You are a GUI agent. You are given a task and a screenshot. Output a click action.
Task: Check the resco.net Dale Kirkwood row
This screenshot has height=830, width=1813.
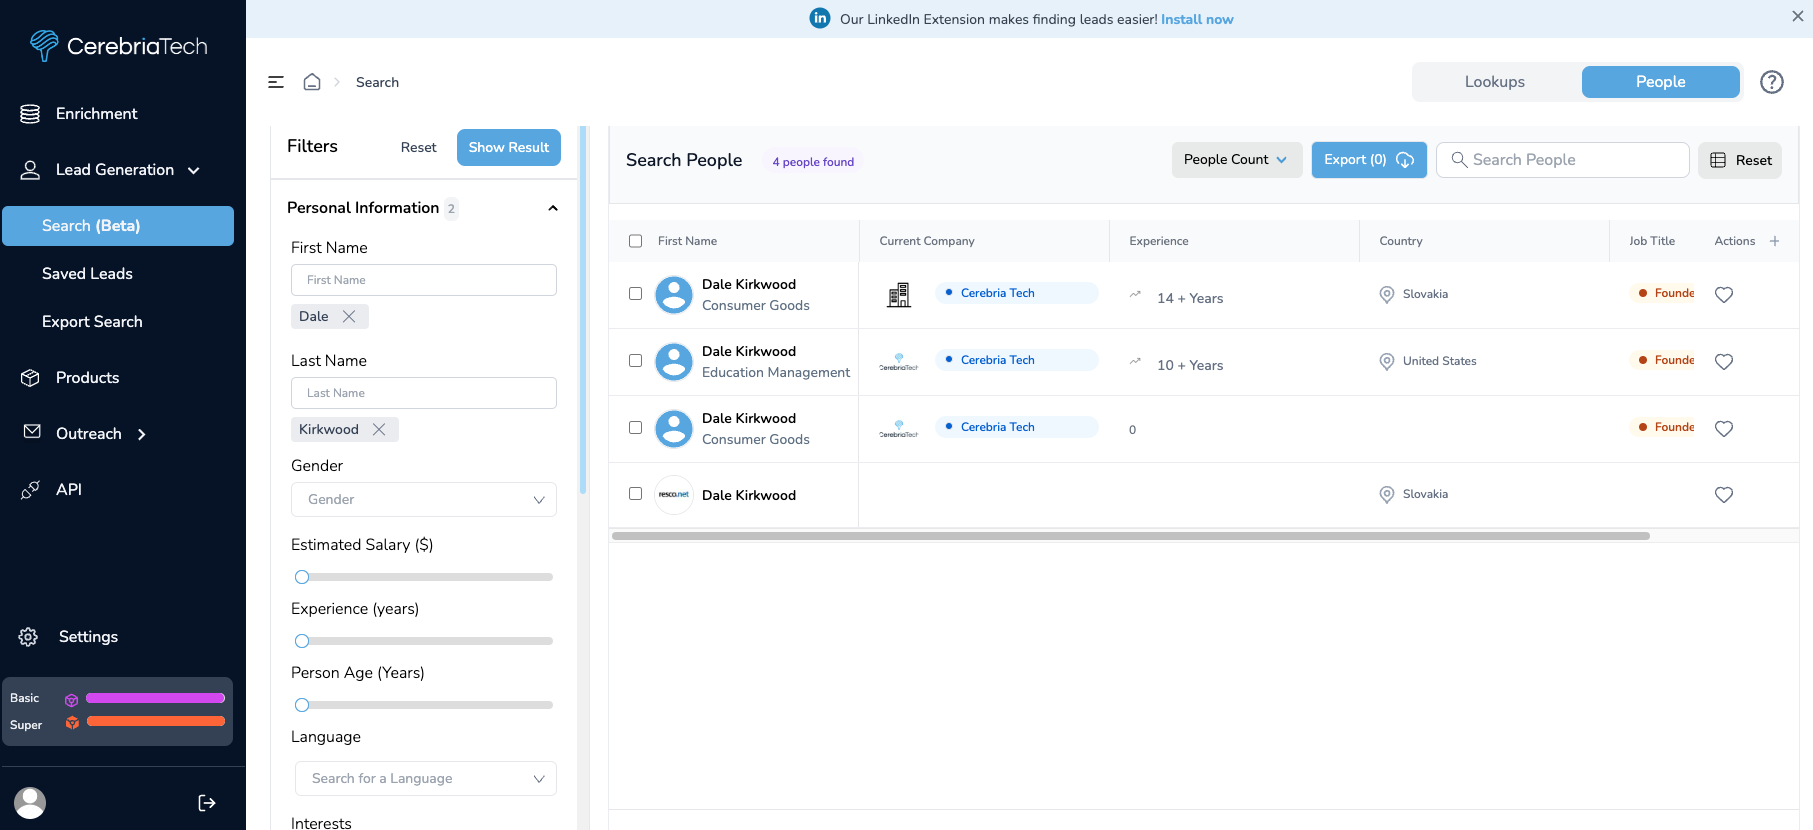635,494
